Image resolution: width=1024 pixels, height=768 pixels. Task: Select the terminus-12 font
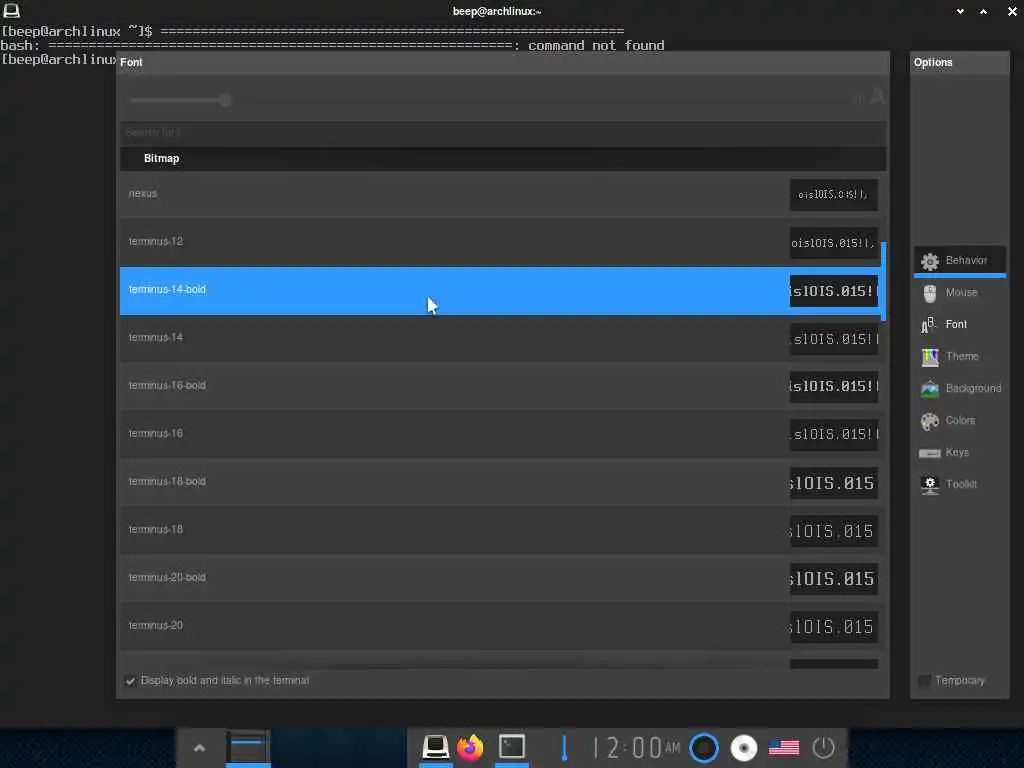[x=500, y=242]
